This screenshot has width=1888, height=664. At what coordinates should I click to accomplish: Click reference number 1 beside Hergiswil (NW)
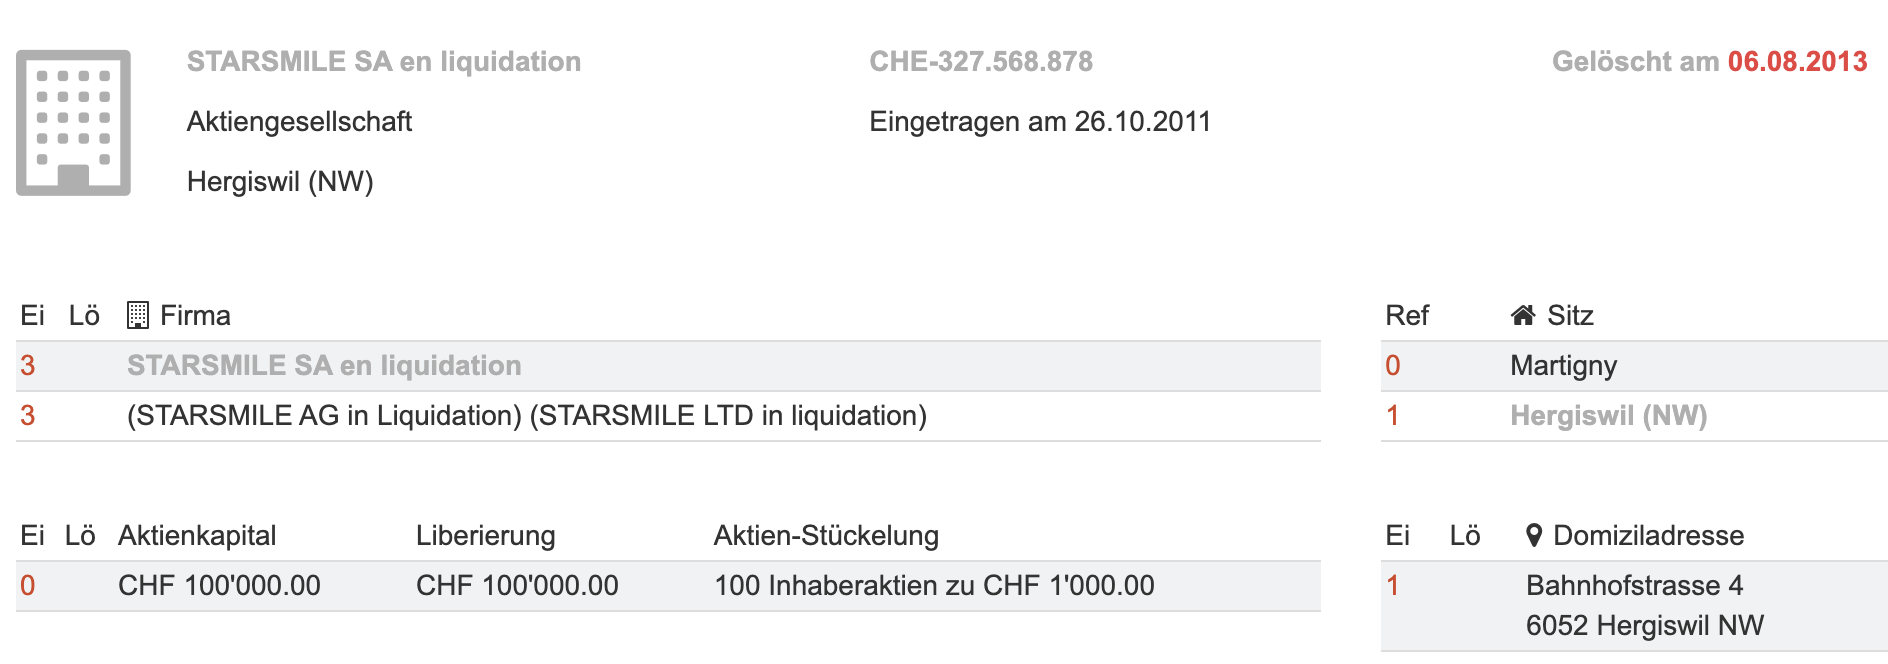pyautogui.click(x=1392, y=416)
